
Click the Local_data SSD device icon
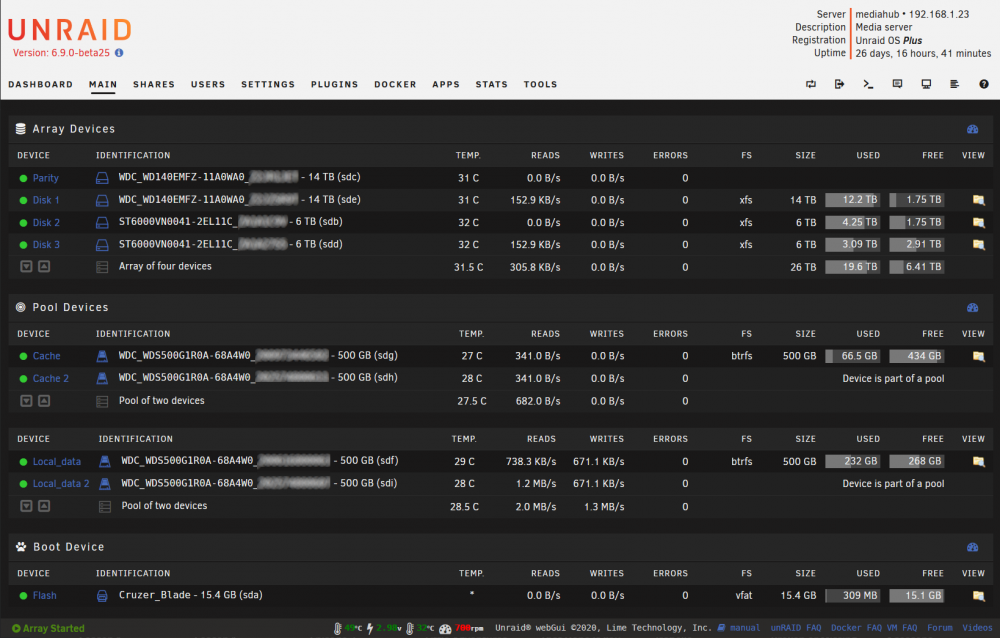[x=105, y=461]
